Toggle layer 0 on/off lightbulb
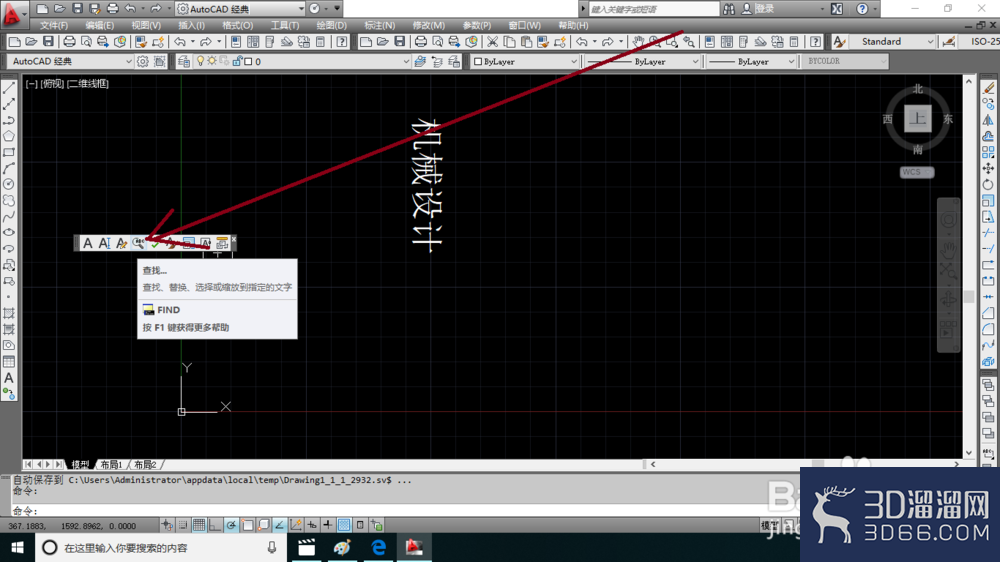Image resolution: width=1000 pixels, height=562 pixels. tap(200, 61)
